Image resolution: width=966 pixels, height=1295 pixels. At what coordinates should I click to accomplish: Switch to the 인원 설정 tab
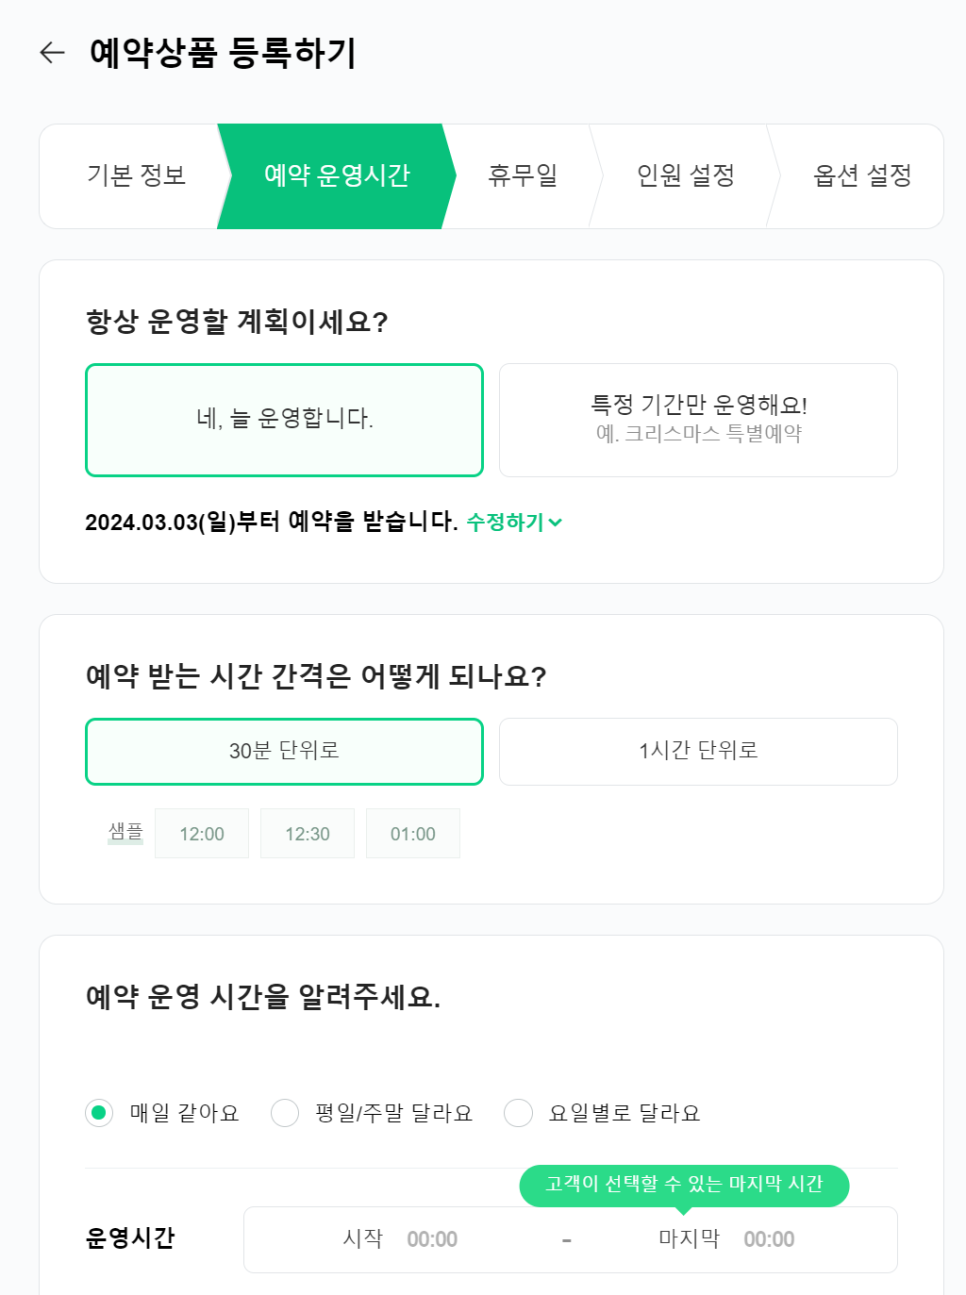685,176
